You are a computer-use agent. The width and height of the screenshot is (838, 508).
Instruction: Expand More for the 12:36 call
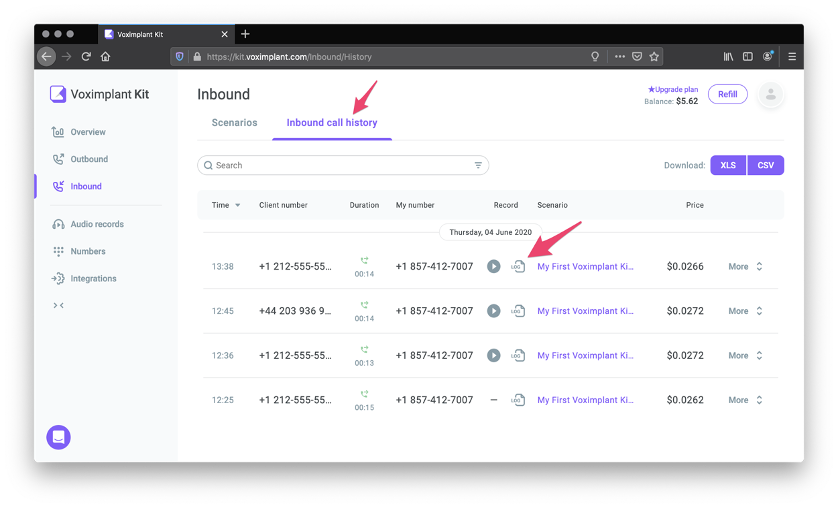[x=746, y=355]
